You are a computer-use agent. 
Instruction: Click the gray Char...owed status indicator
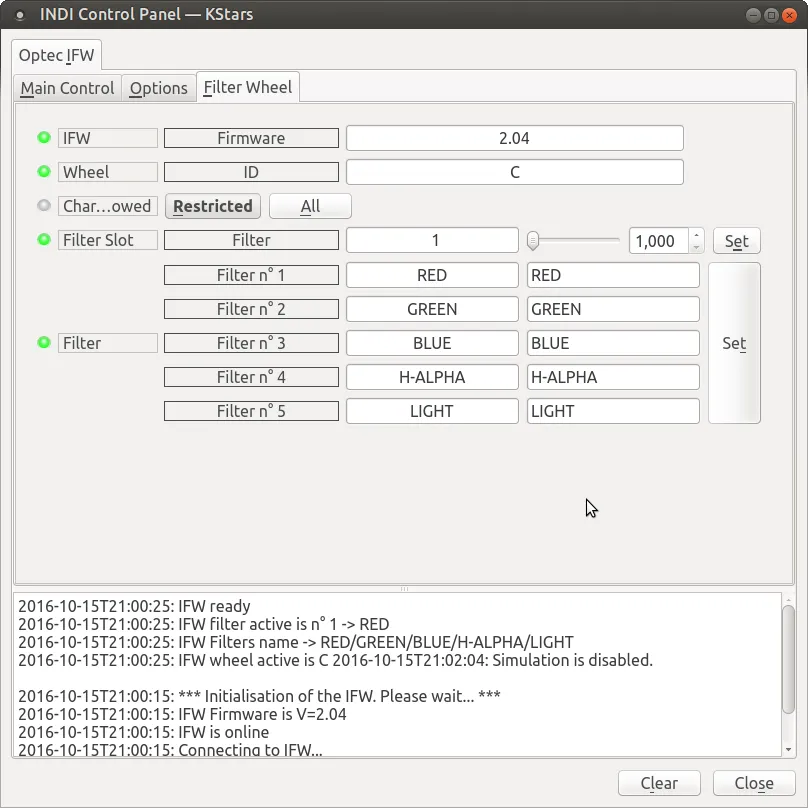click(x=44, y=206)
